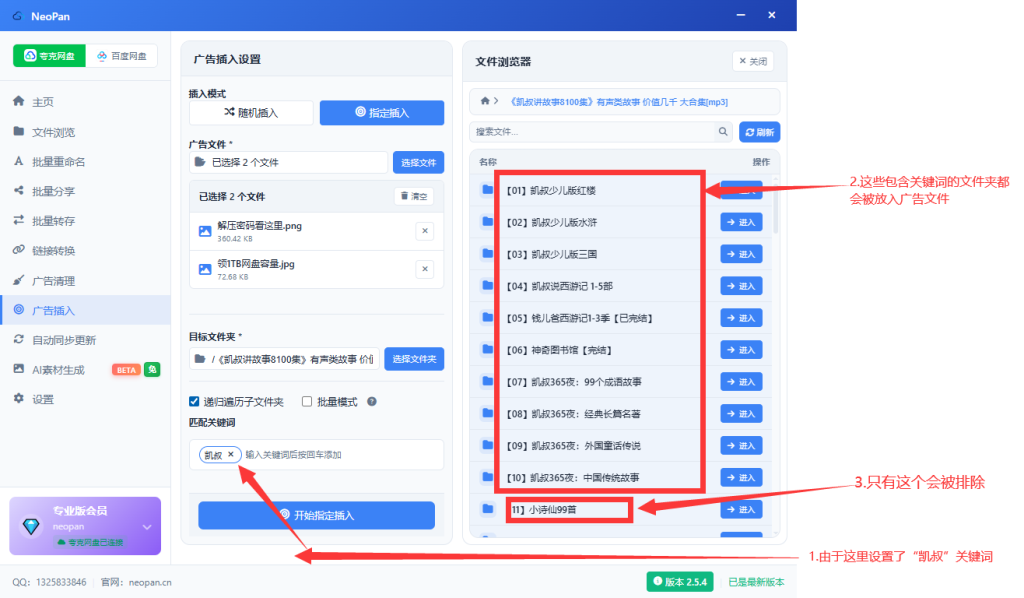Click the file list vertical scrollbar
The height and width of the screenshot is (598, 1024).
(775, 206)
